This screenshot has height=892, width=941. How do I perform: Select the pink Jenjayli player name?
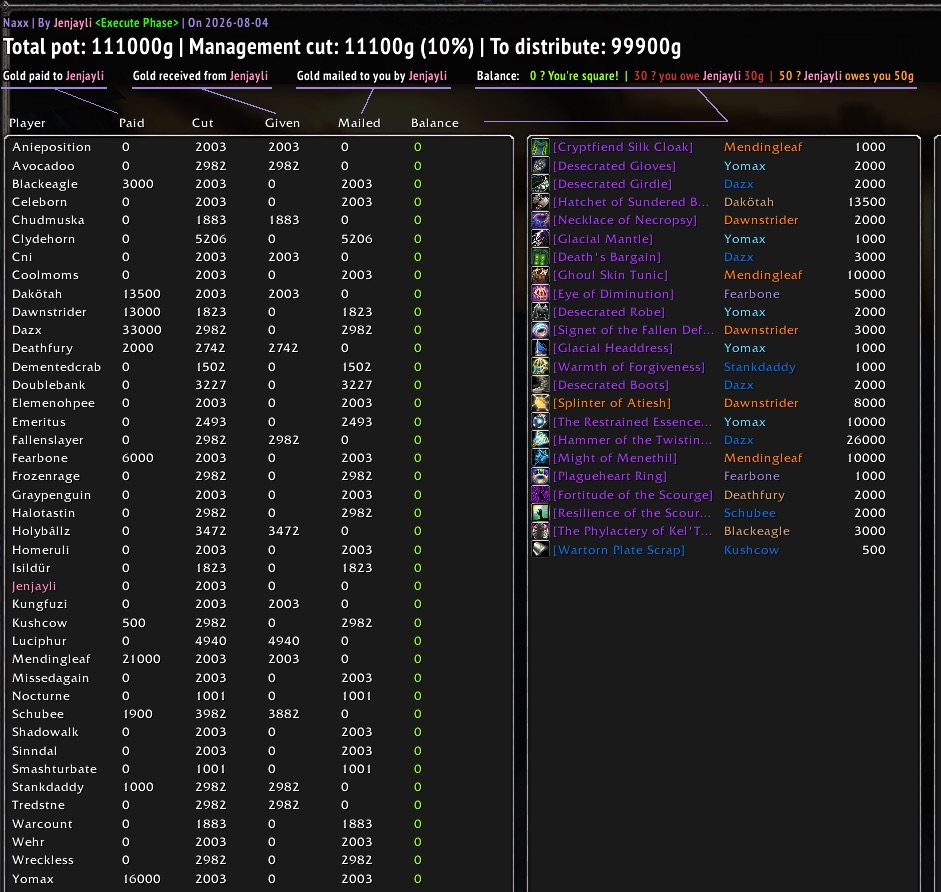tap(34, 586)
